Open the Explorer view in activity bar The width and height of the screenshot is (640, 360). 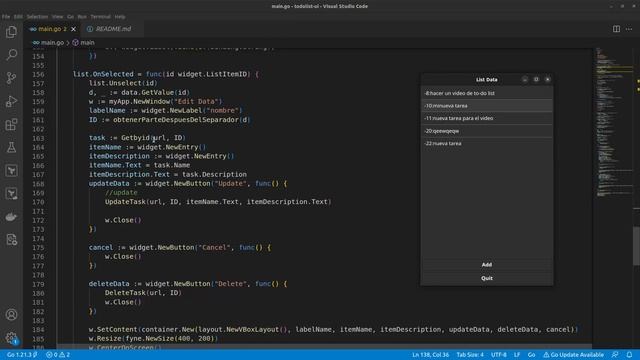tap(11, 32)
